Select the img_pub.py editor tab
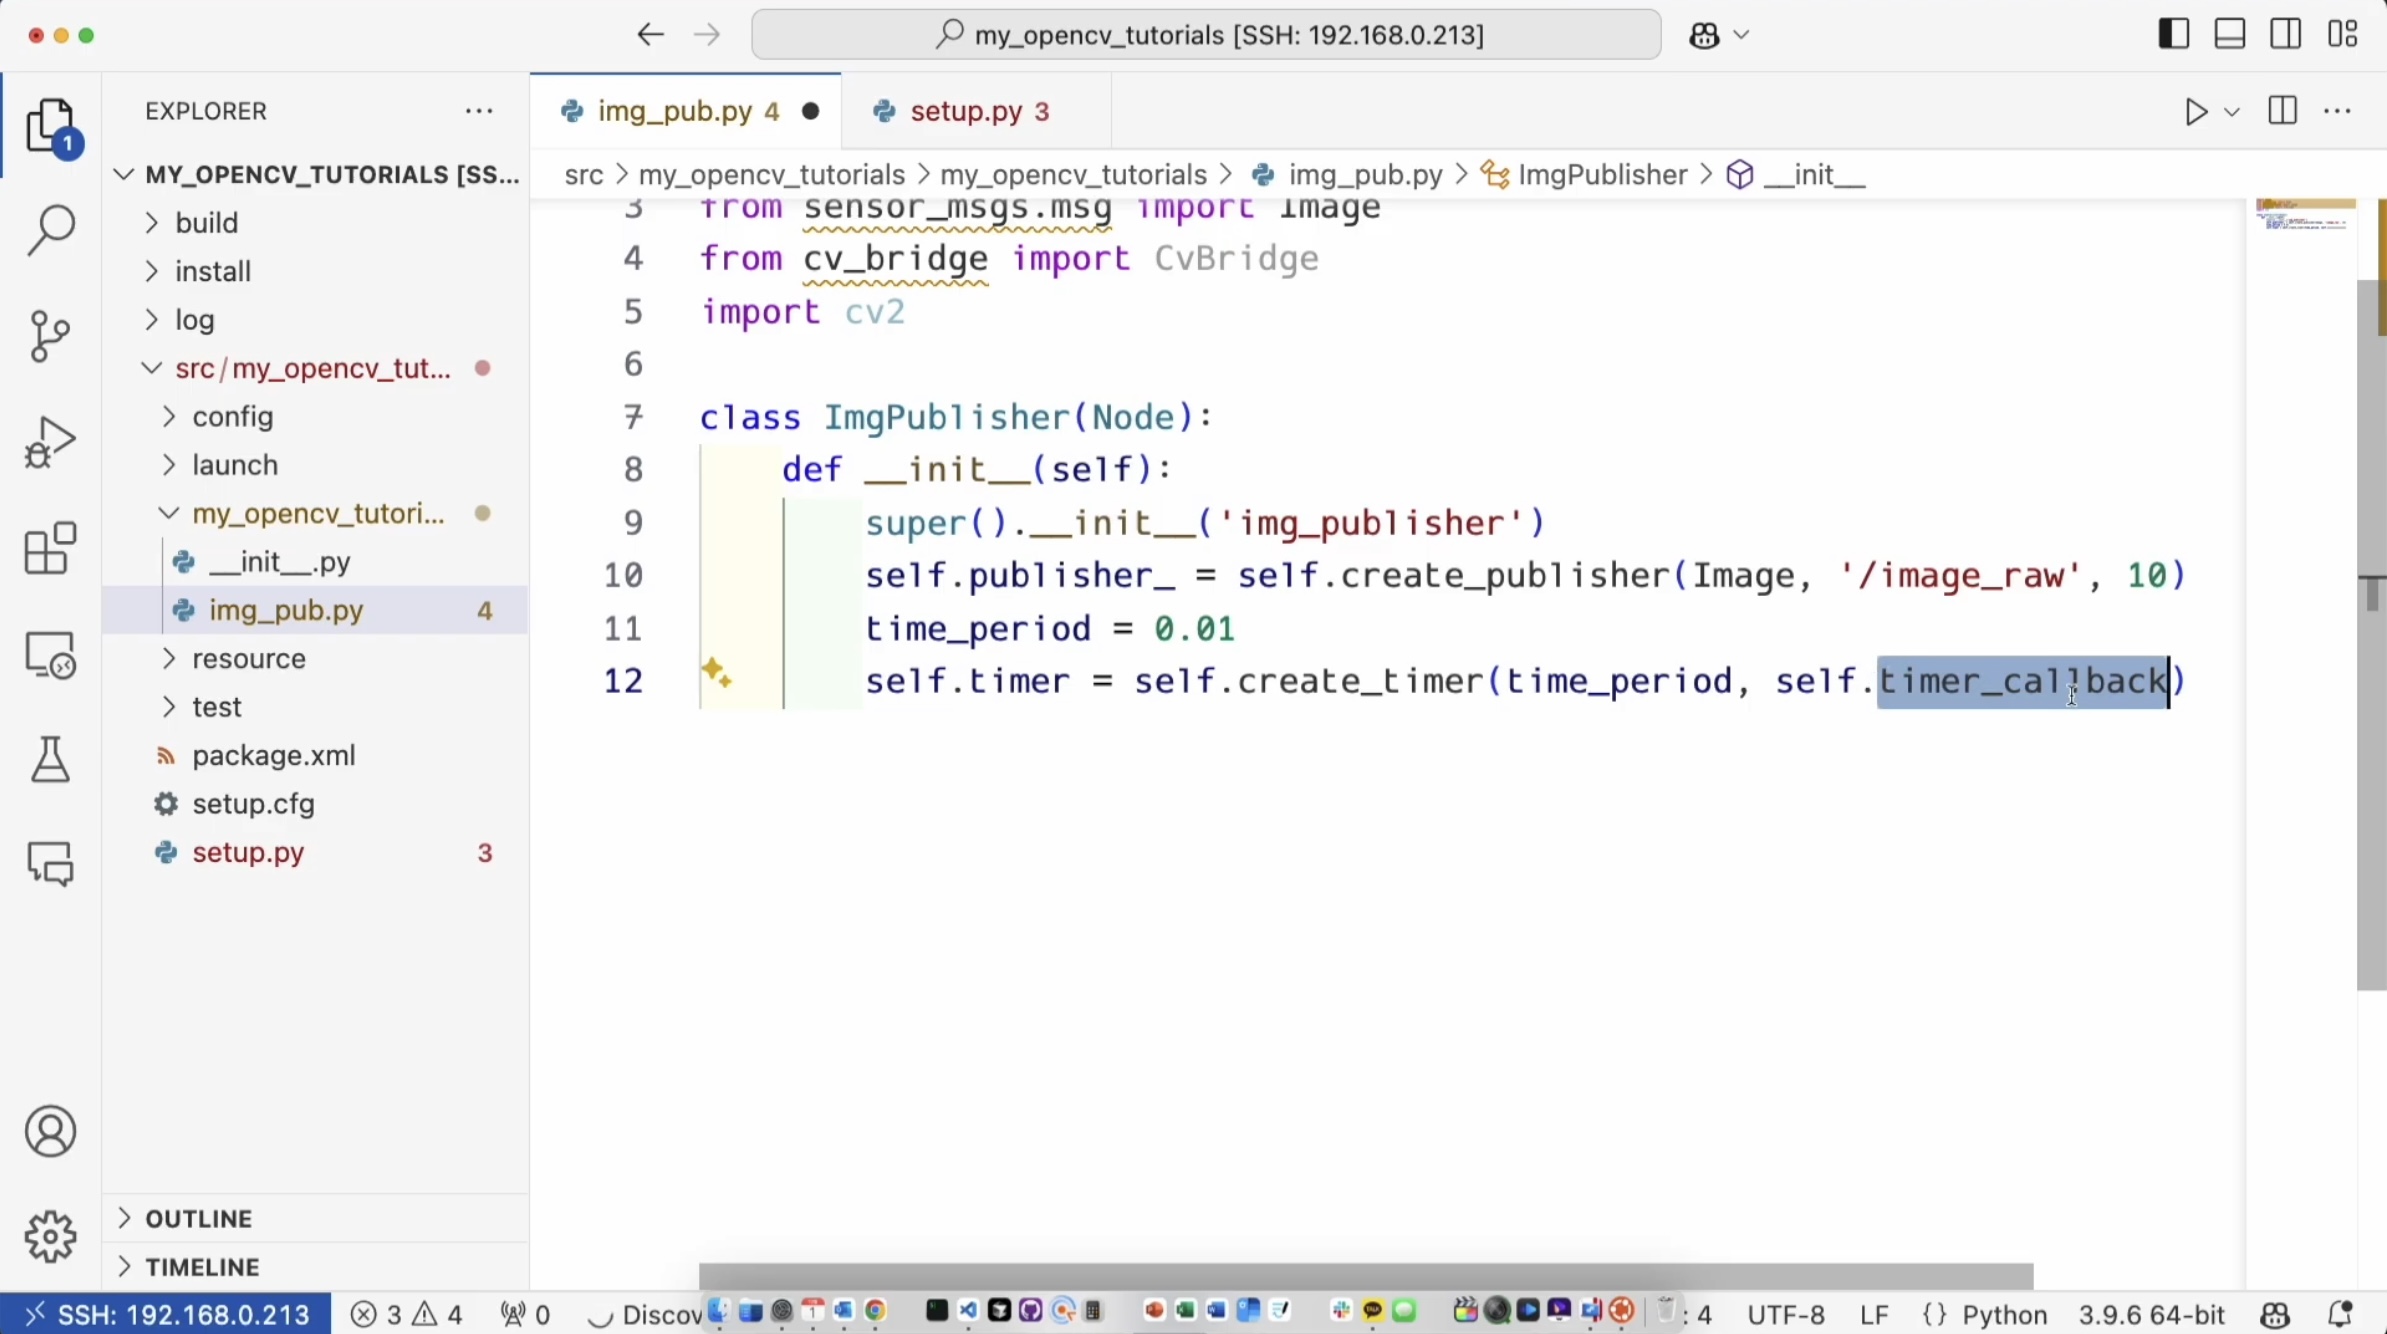Viewport: 2387px width, 1334px height. 674,111
